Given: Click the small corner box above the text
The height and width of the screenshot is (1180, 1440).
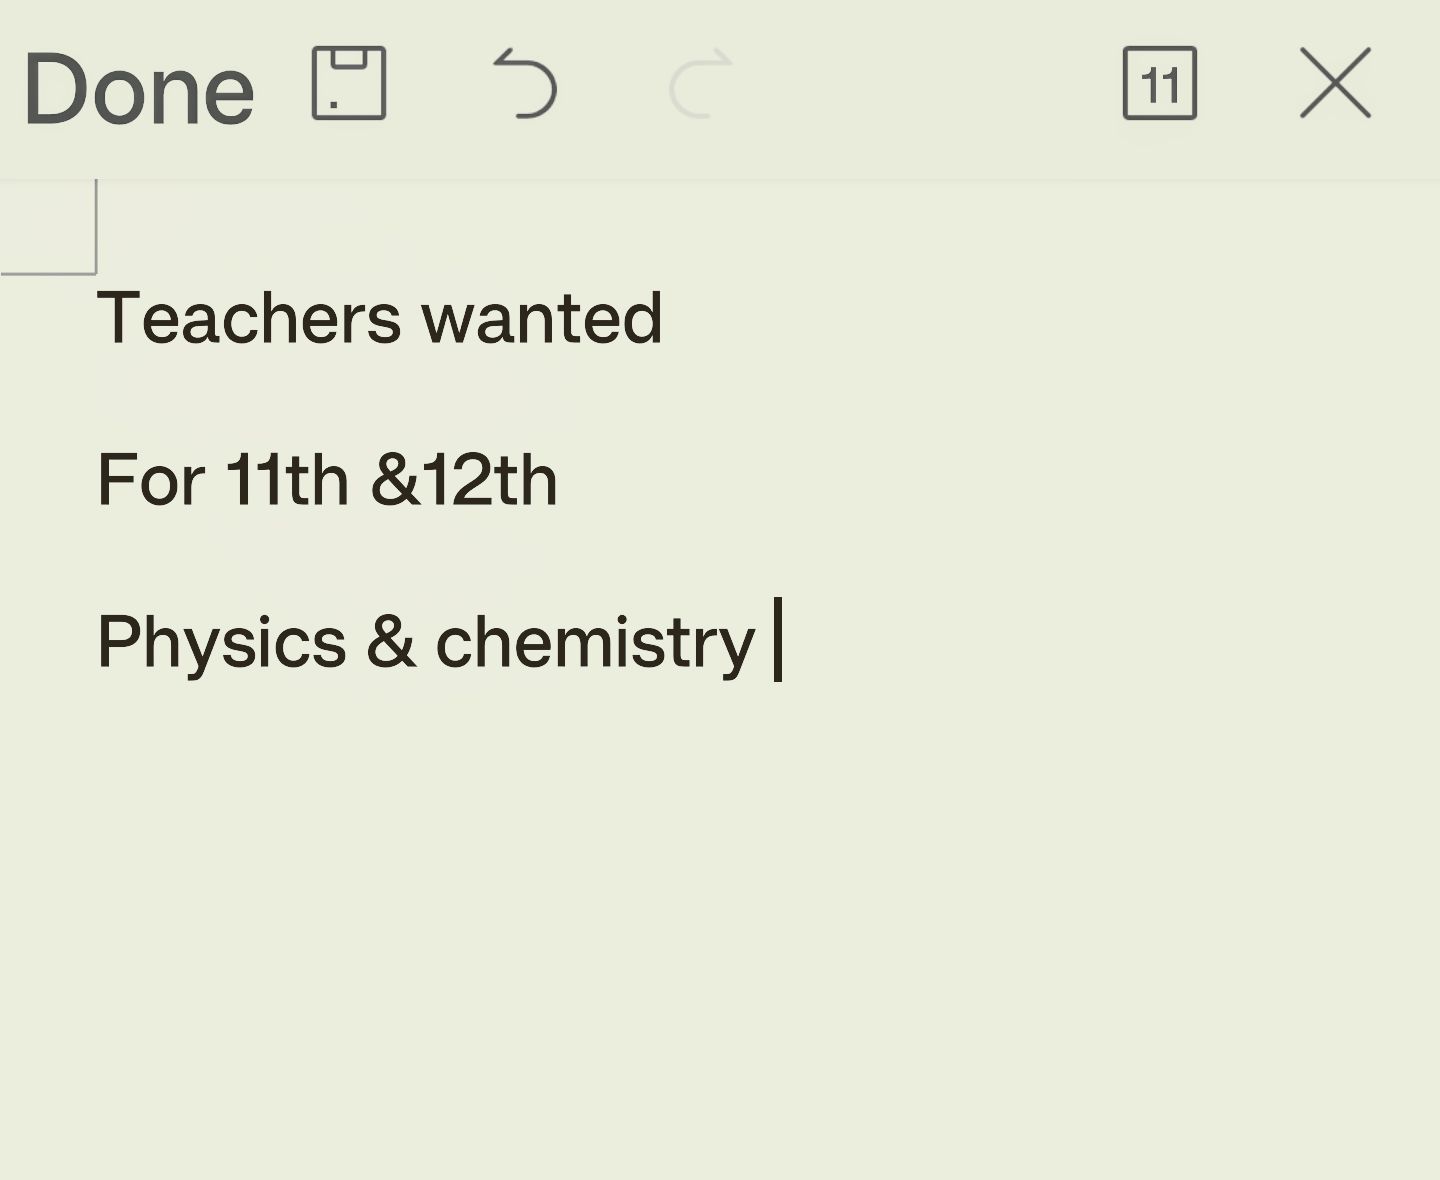Looking at the screenshot, I should pyautogui.click(x=47, y=226).
